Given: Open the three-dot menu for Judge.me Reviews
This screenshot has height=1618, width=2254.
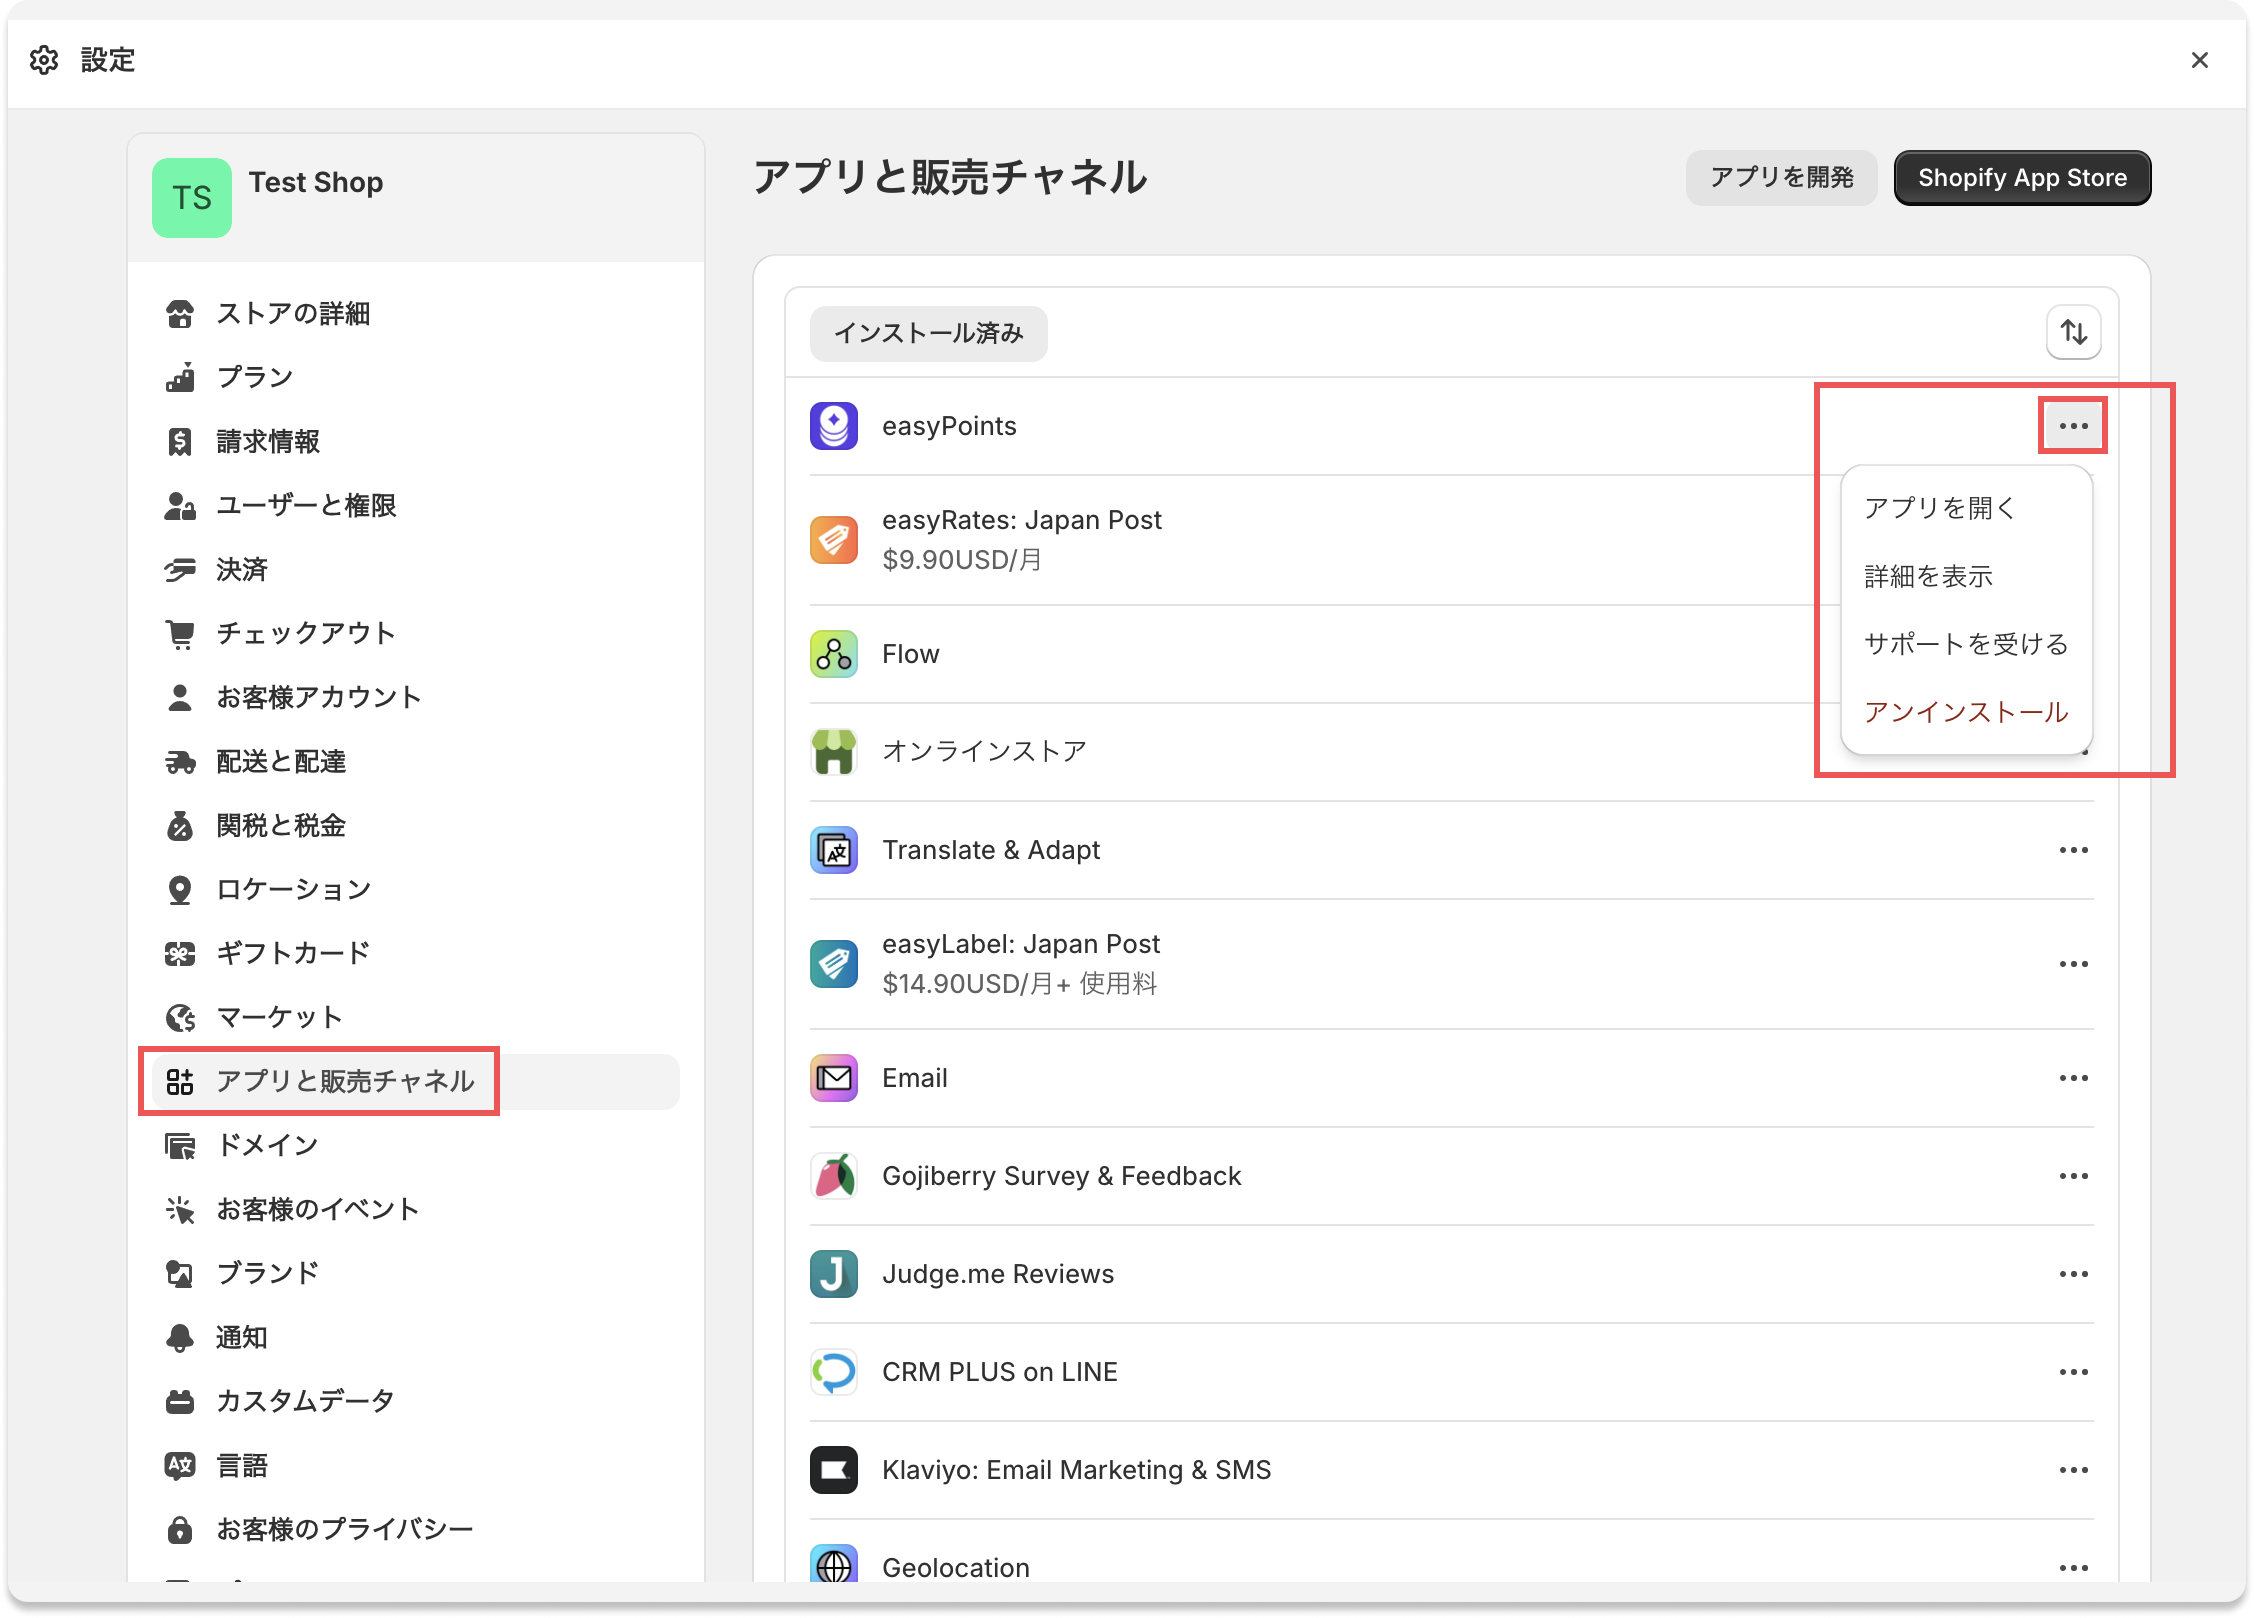Looking at the screenshot, I should pos(2075,1274).
